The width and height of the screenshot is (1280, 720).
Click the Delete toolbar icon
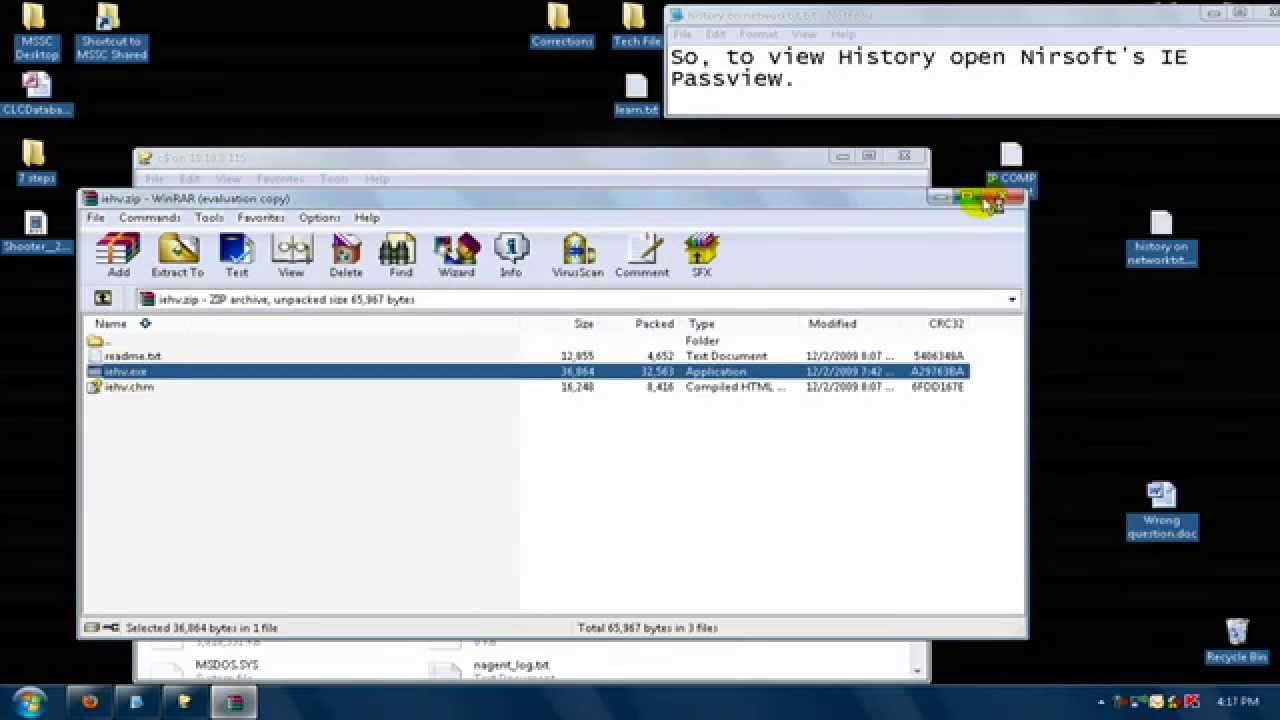point(346,256)
